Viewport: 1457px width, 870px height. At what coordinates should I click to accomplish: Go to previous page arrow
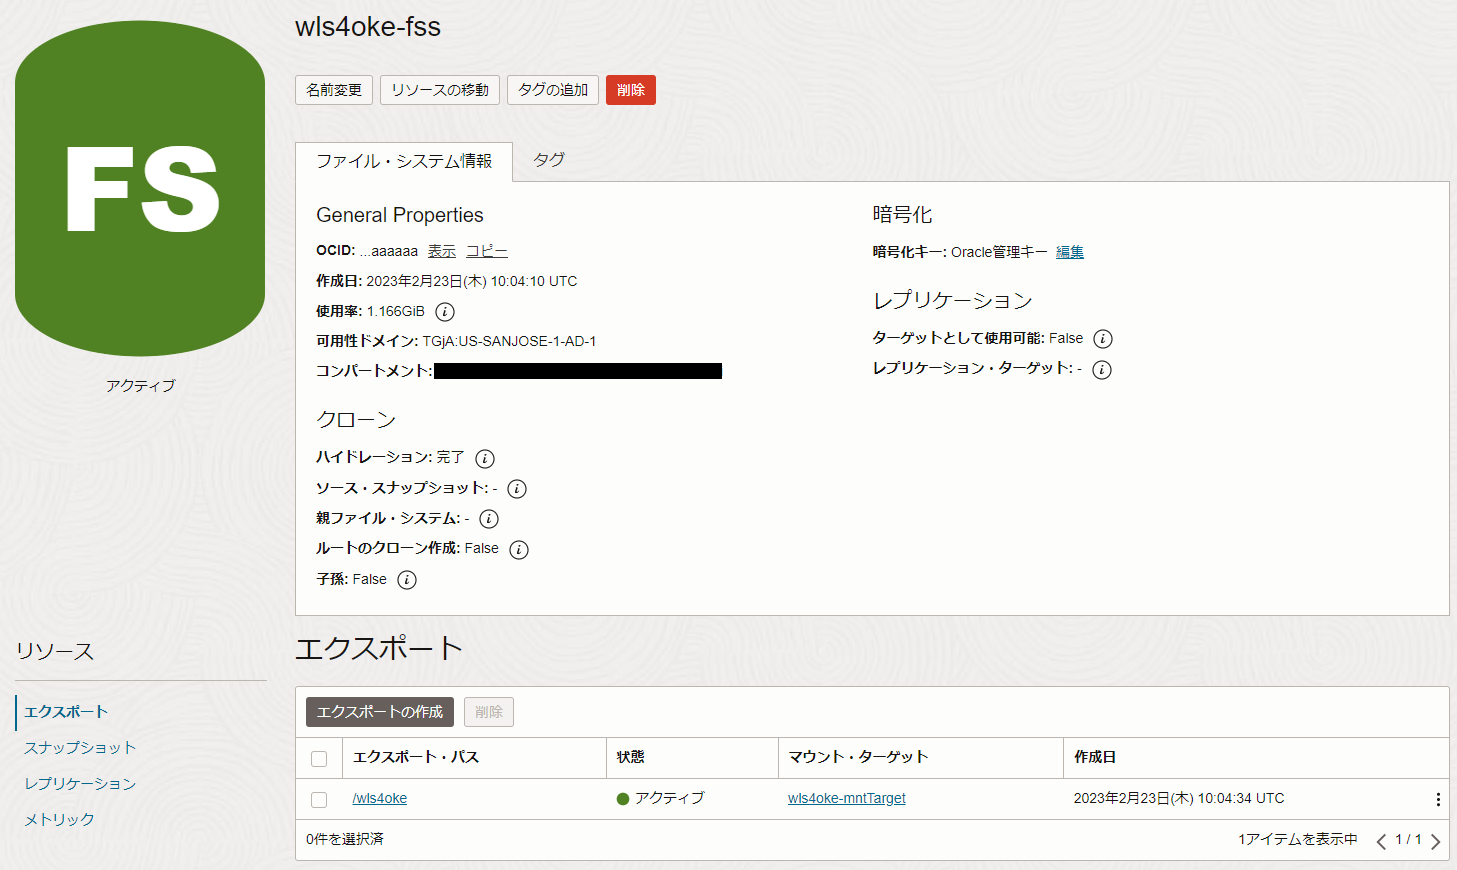click(x=1381, y=841)
